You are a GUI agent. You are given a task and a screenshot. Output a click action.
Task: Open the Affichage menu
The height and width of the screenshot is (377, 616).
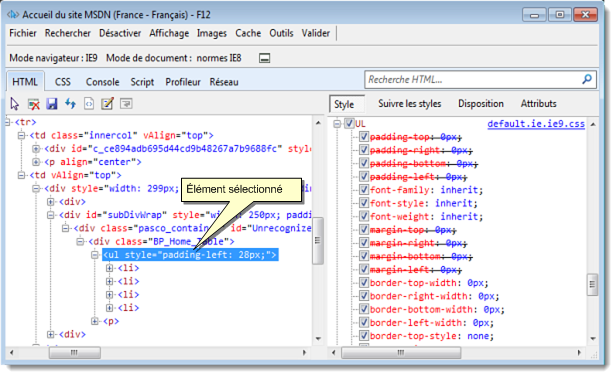point(169,33)
